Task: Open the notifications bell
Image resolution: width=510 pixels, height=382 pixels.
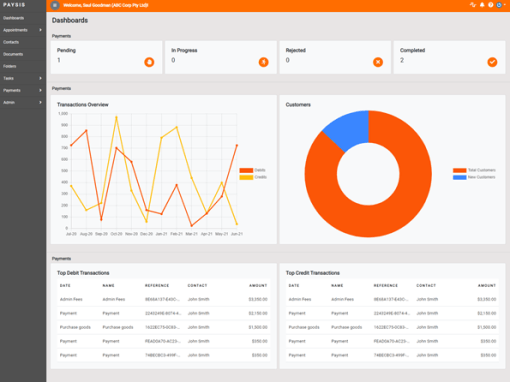Action: click(x=482, y=5)
